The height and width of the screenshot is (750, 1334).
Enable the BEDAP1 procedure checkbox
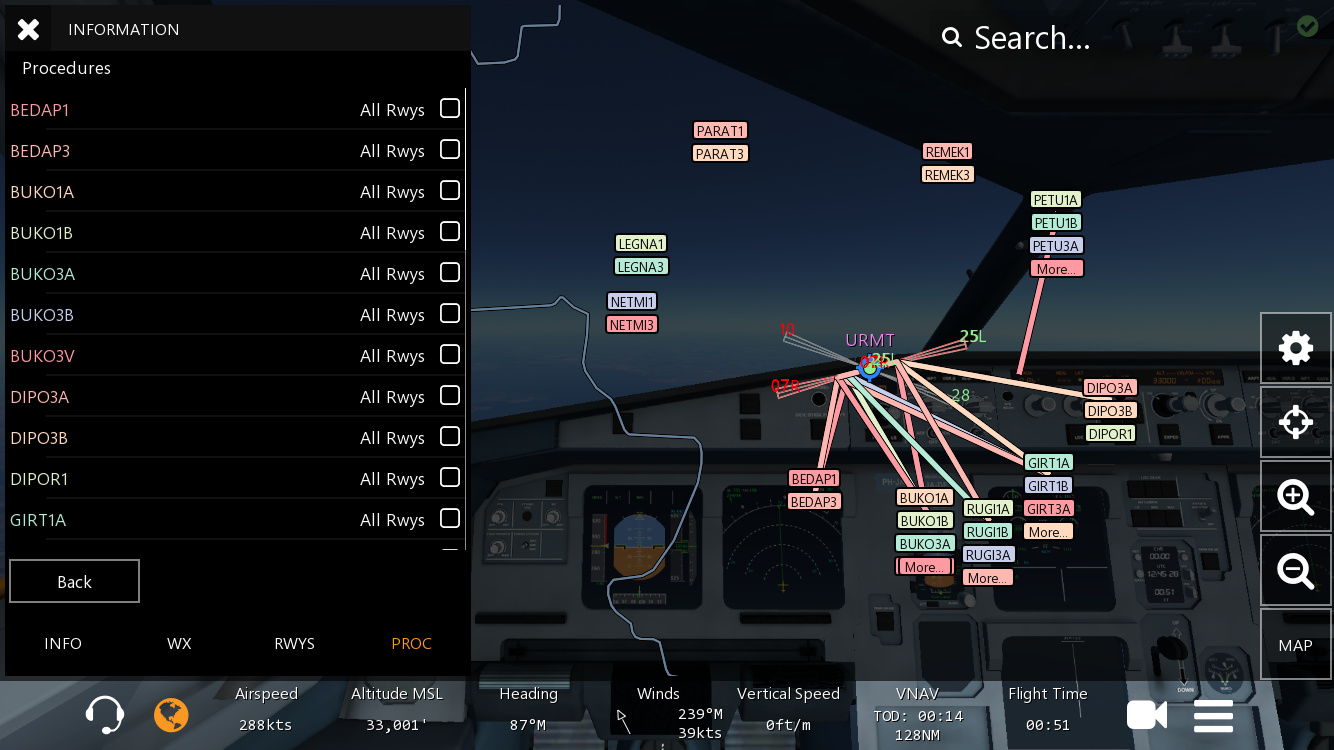click(x=450, y=108)
